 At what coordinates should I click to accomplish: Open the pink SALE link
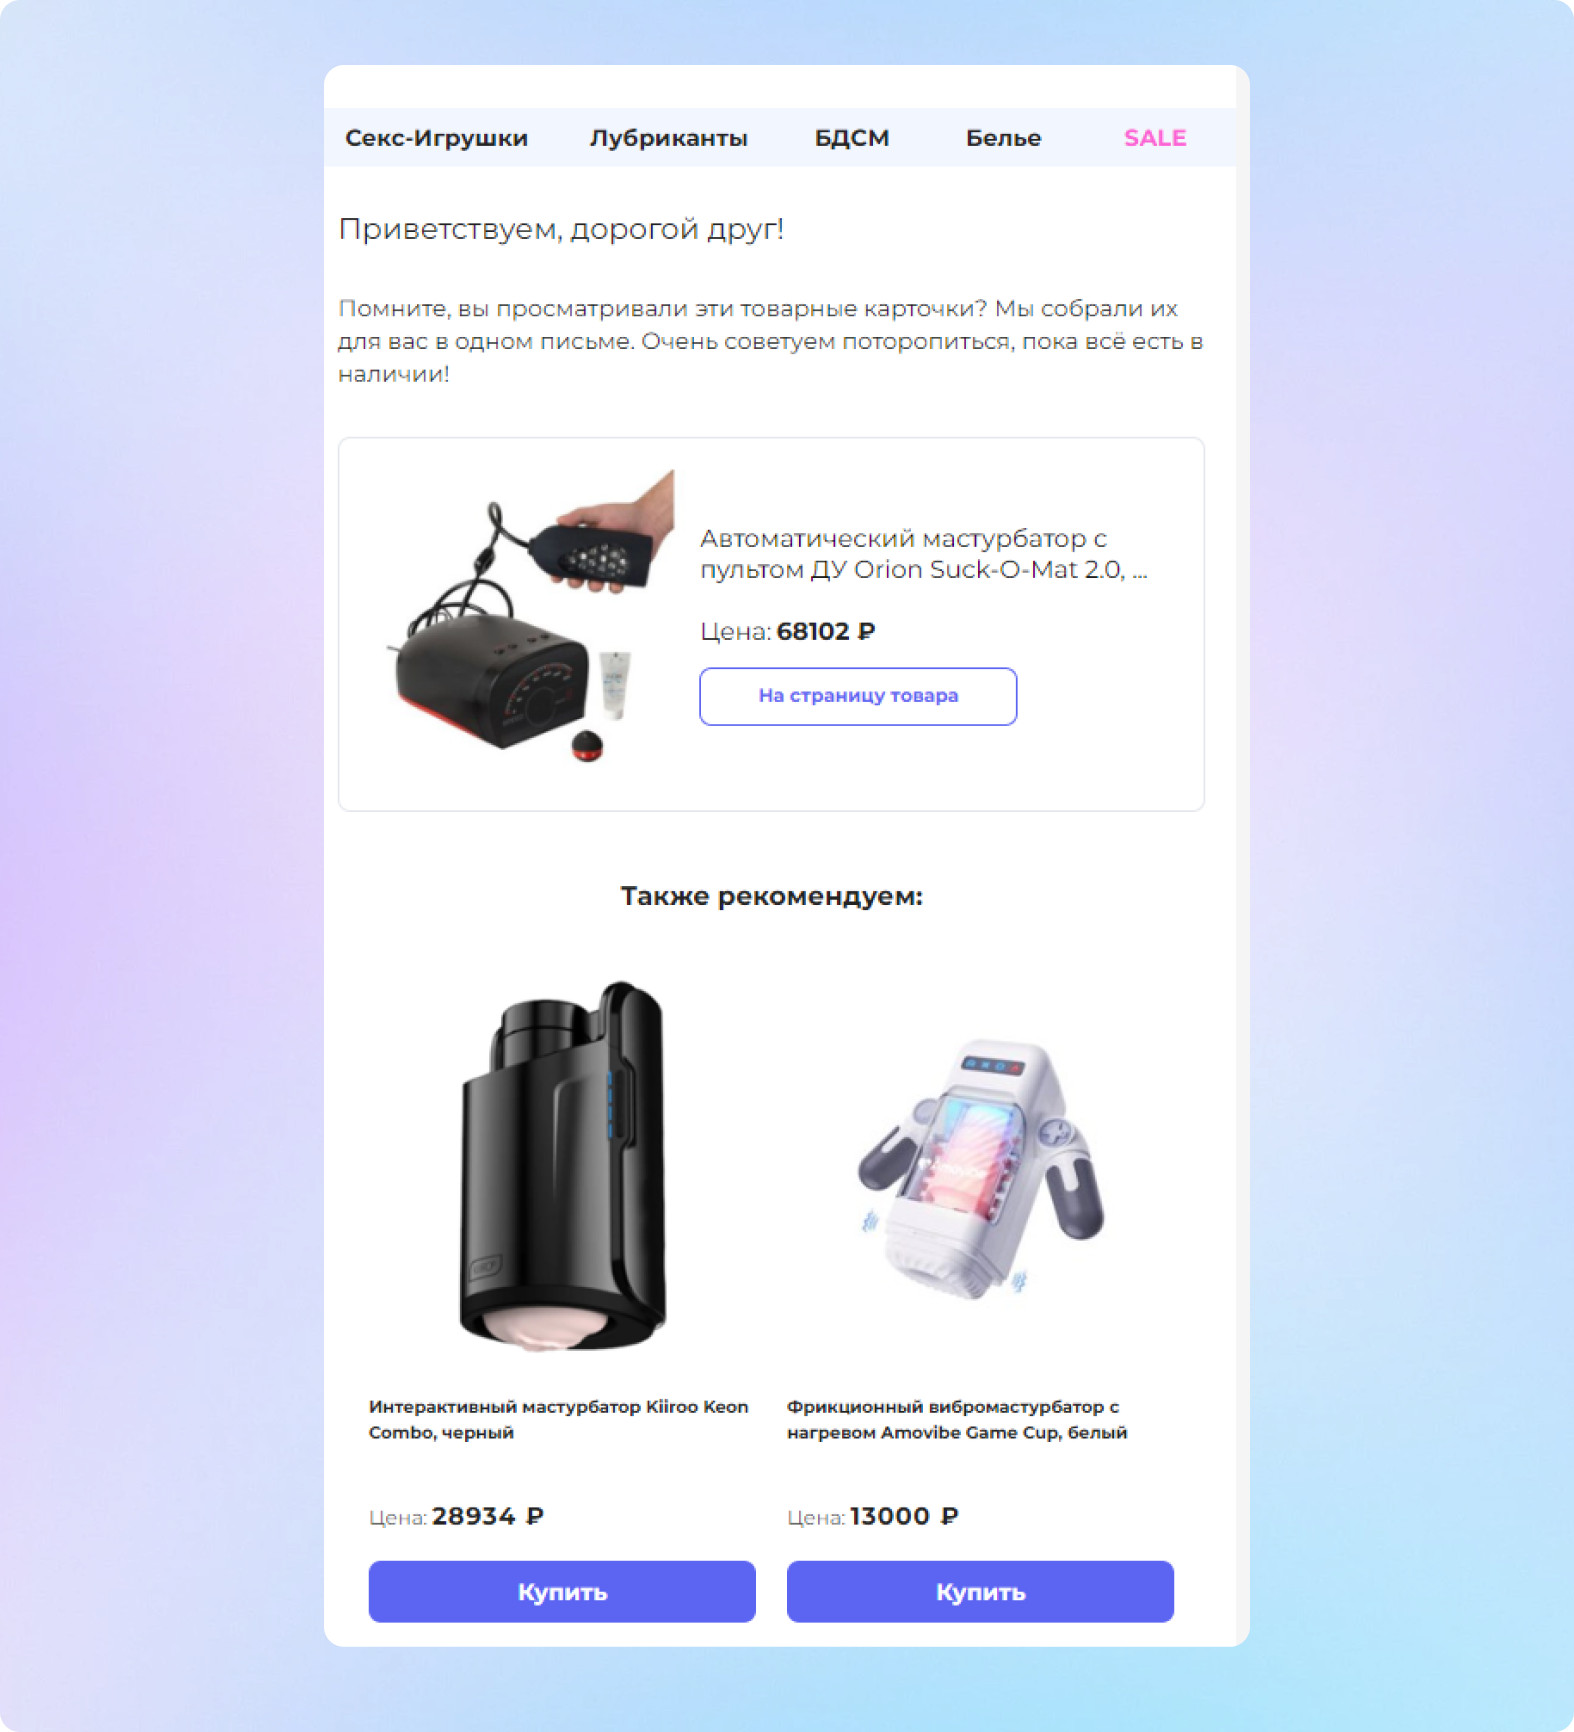point(1155,138)
